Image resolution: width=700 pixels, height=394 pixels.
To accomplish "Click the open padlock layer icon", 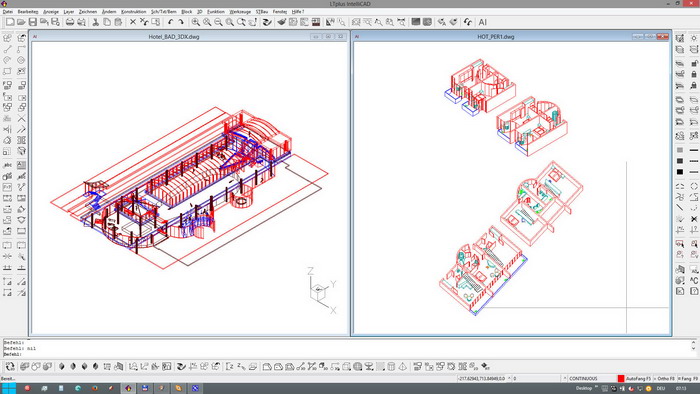I will (x=694, y=63).
